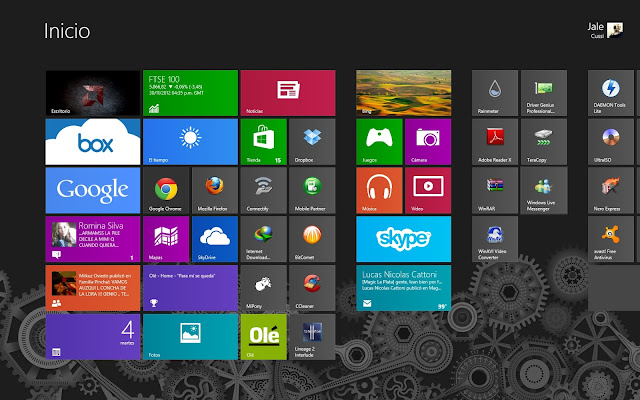Open the Escritorio desktop tile
Image resolution: width=640 pixels, height=400 pixels.
(93, 93)
